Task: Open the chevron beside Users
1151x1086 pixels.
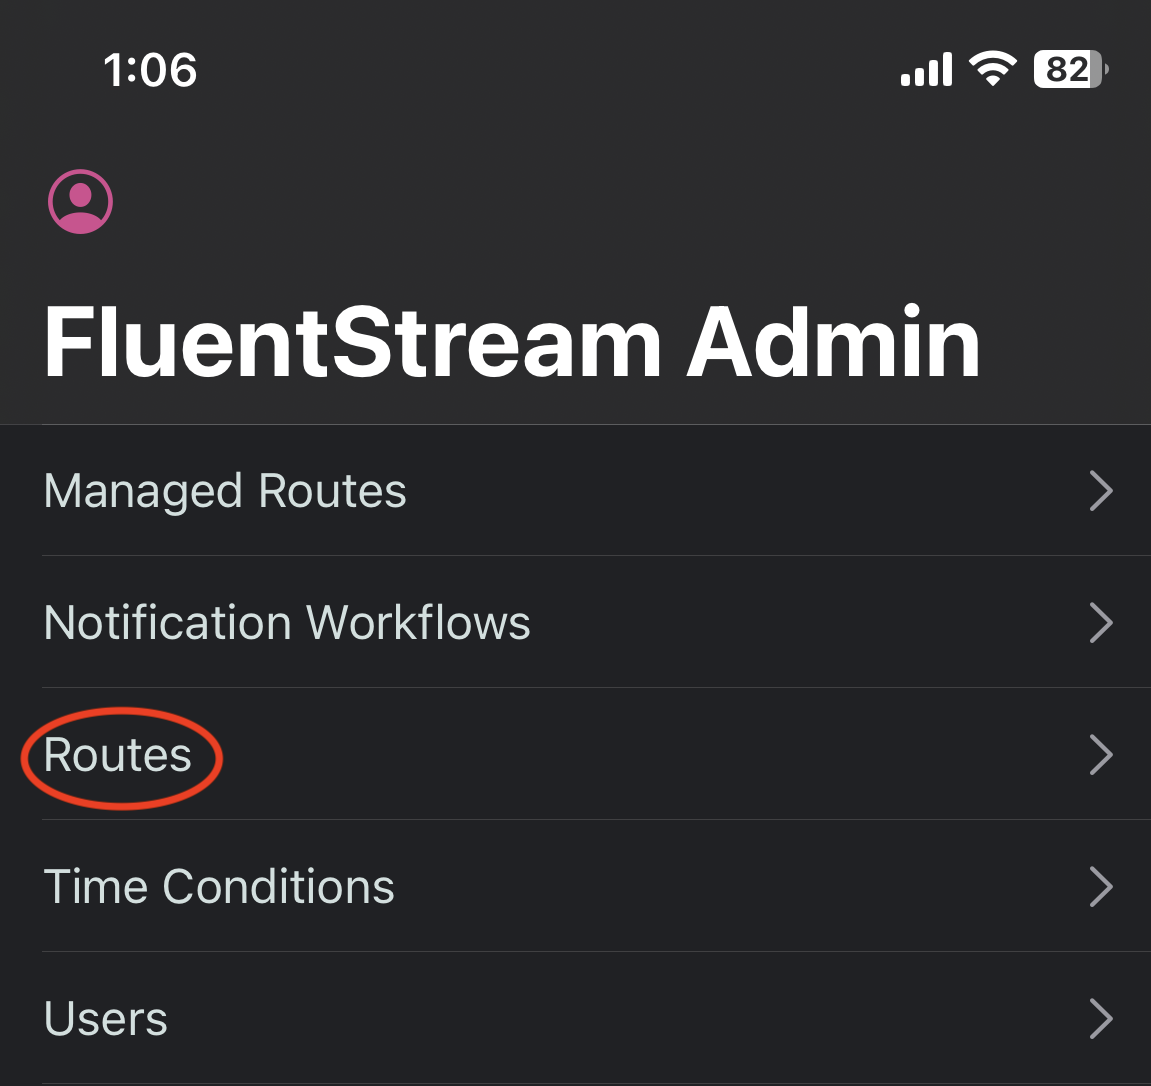Action: 1101,1019
